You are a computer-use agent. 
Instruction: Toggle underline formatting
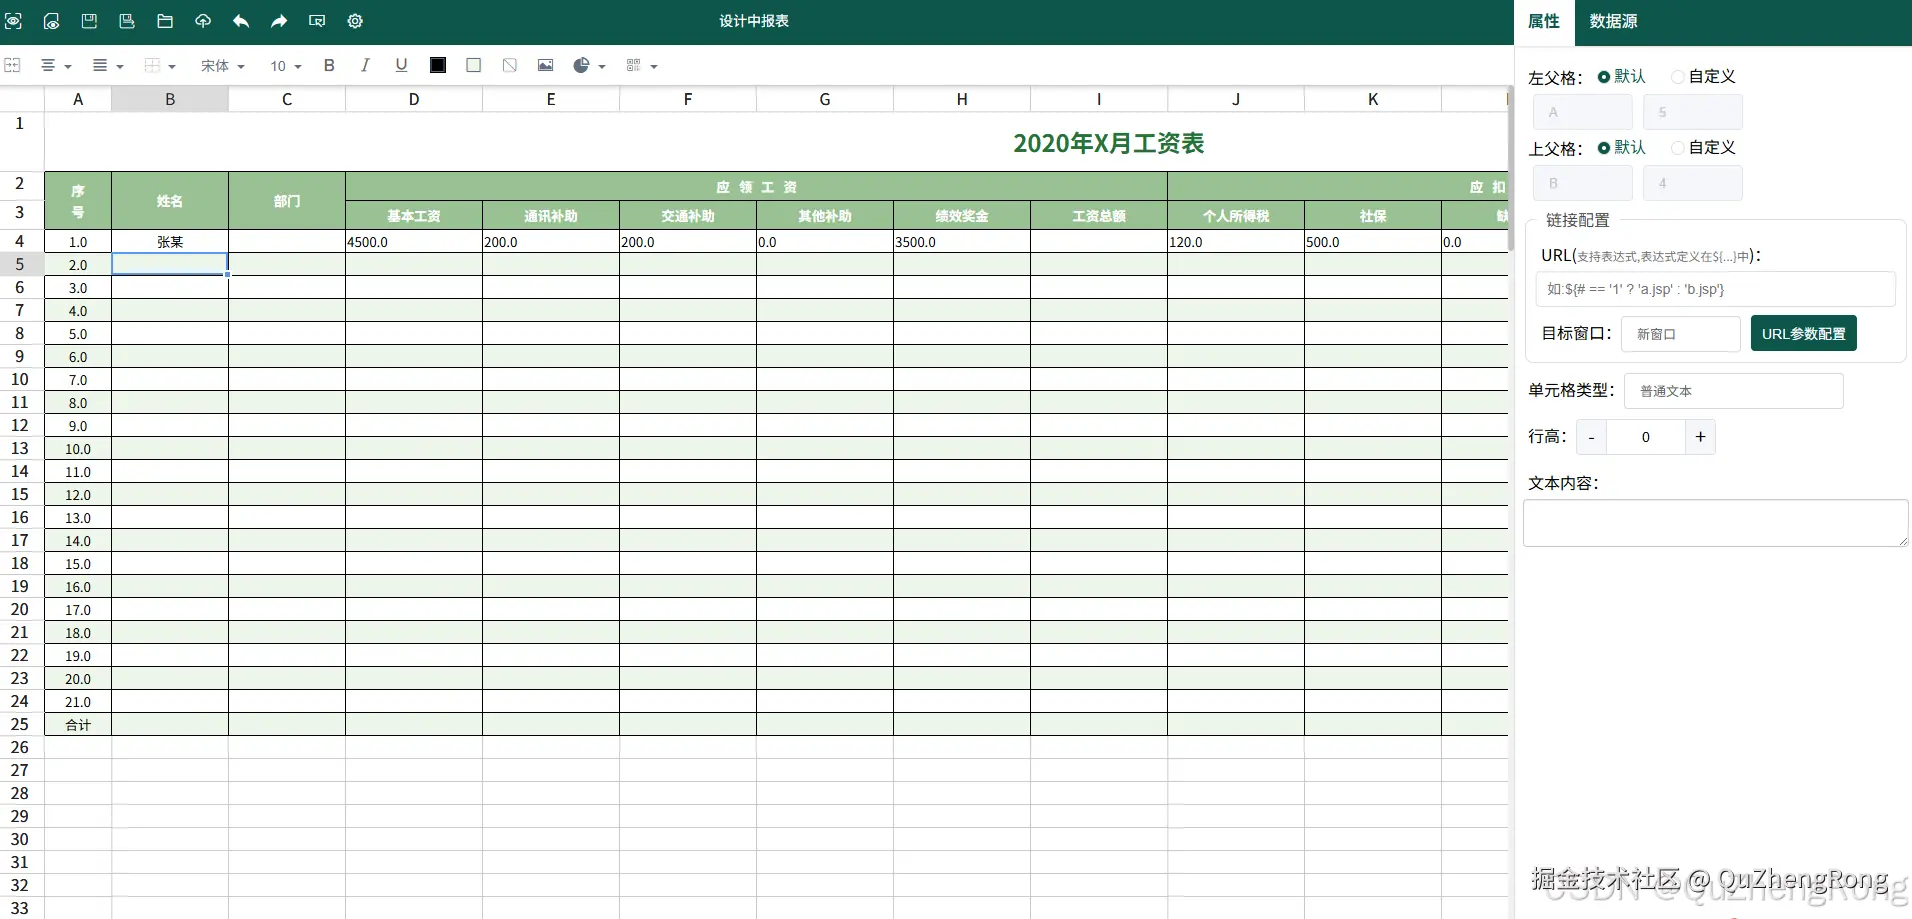tap(401, 65)
